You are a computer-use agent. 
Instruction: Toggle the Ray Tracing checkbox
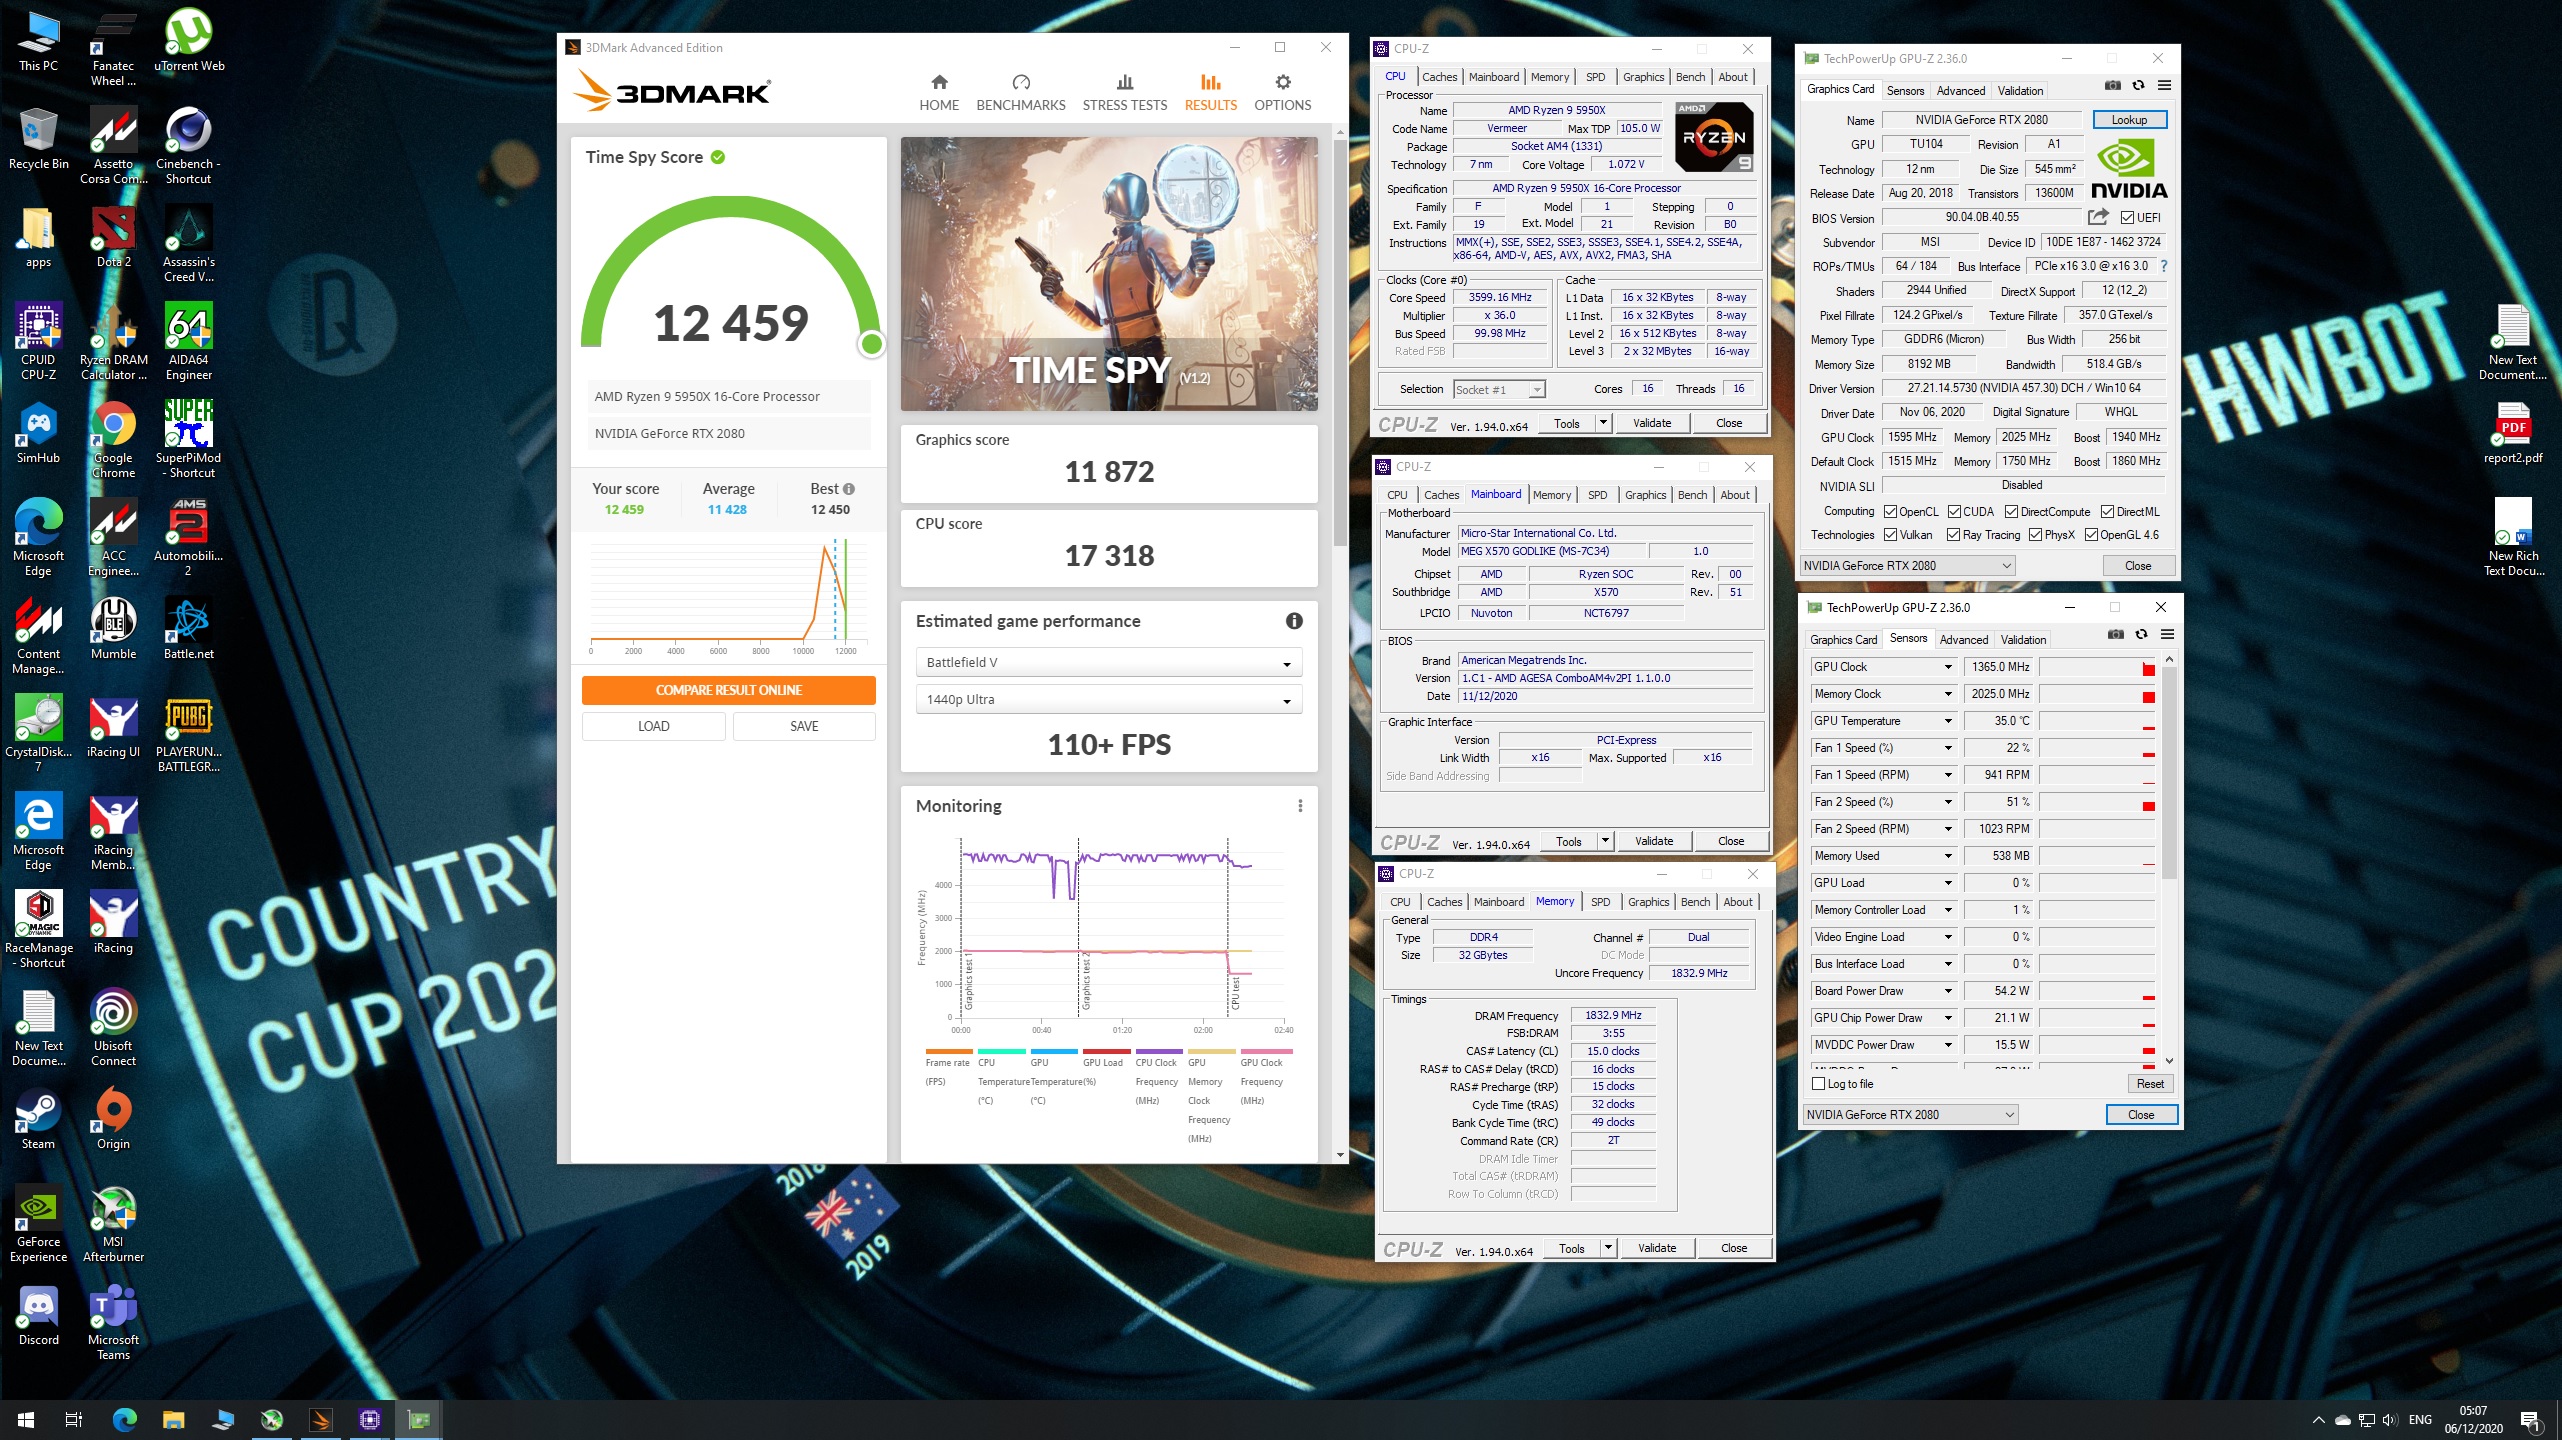coord(1952,535)
